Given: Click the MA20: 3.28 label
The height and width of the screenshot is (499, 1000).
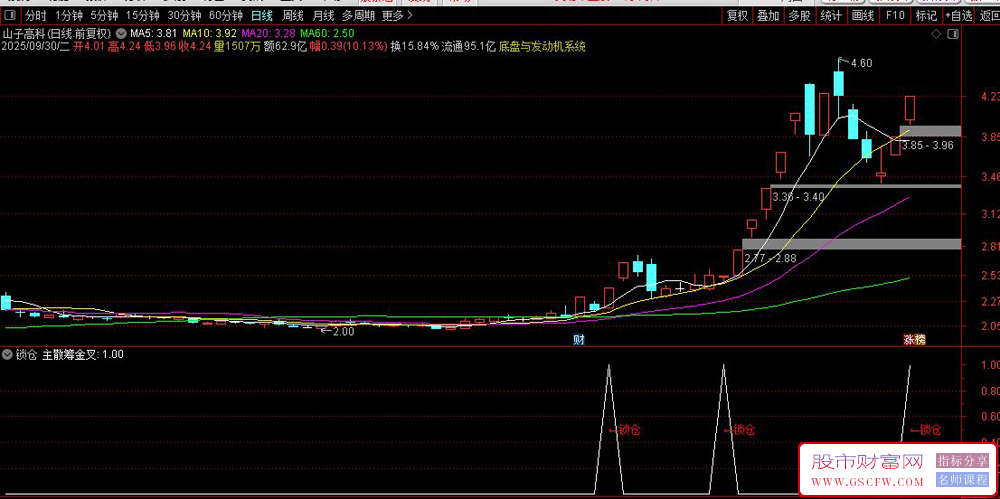Looking at the screenshot, I should click(269, 33).
